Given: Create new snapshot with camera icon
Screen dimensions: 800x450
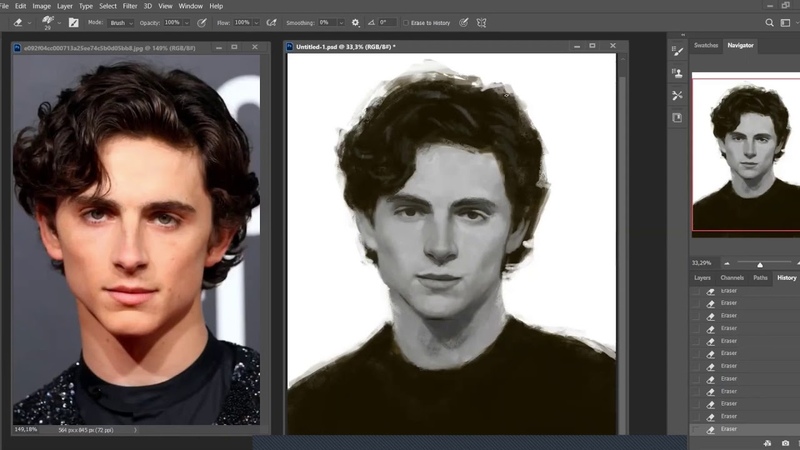Looking at the screenshot, I should click(786, 443).
